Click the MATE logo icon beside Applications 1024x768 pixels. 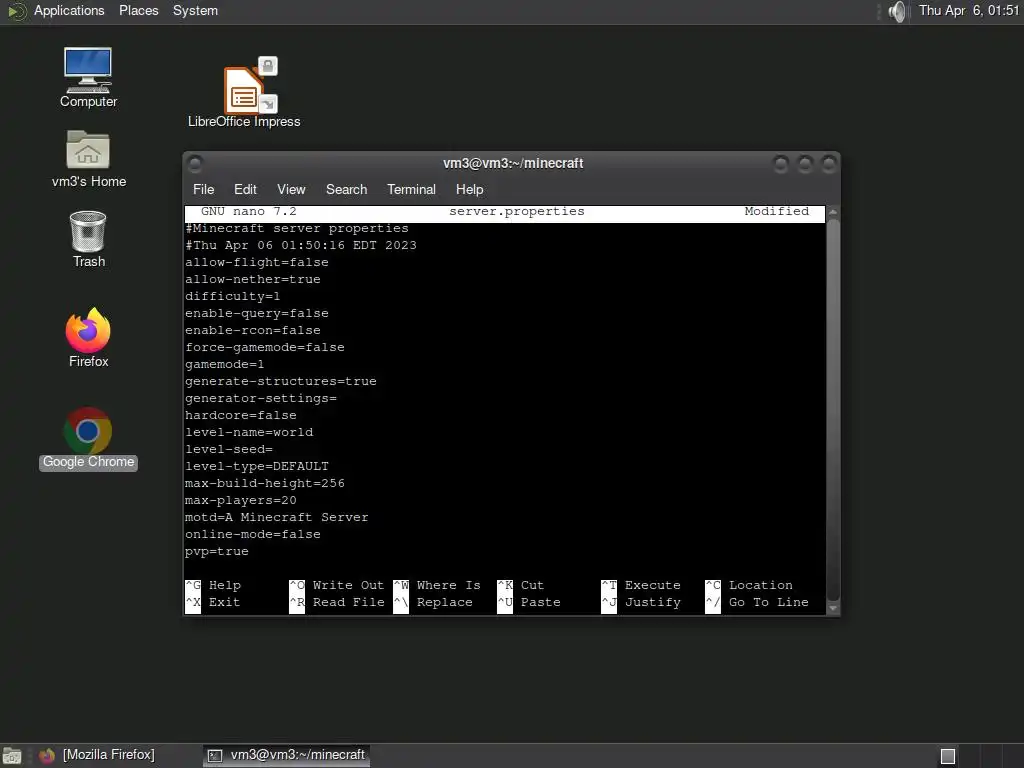[16, 11]
